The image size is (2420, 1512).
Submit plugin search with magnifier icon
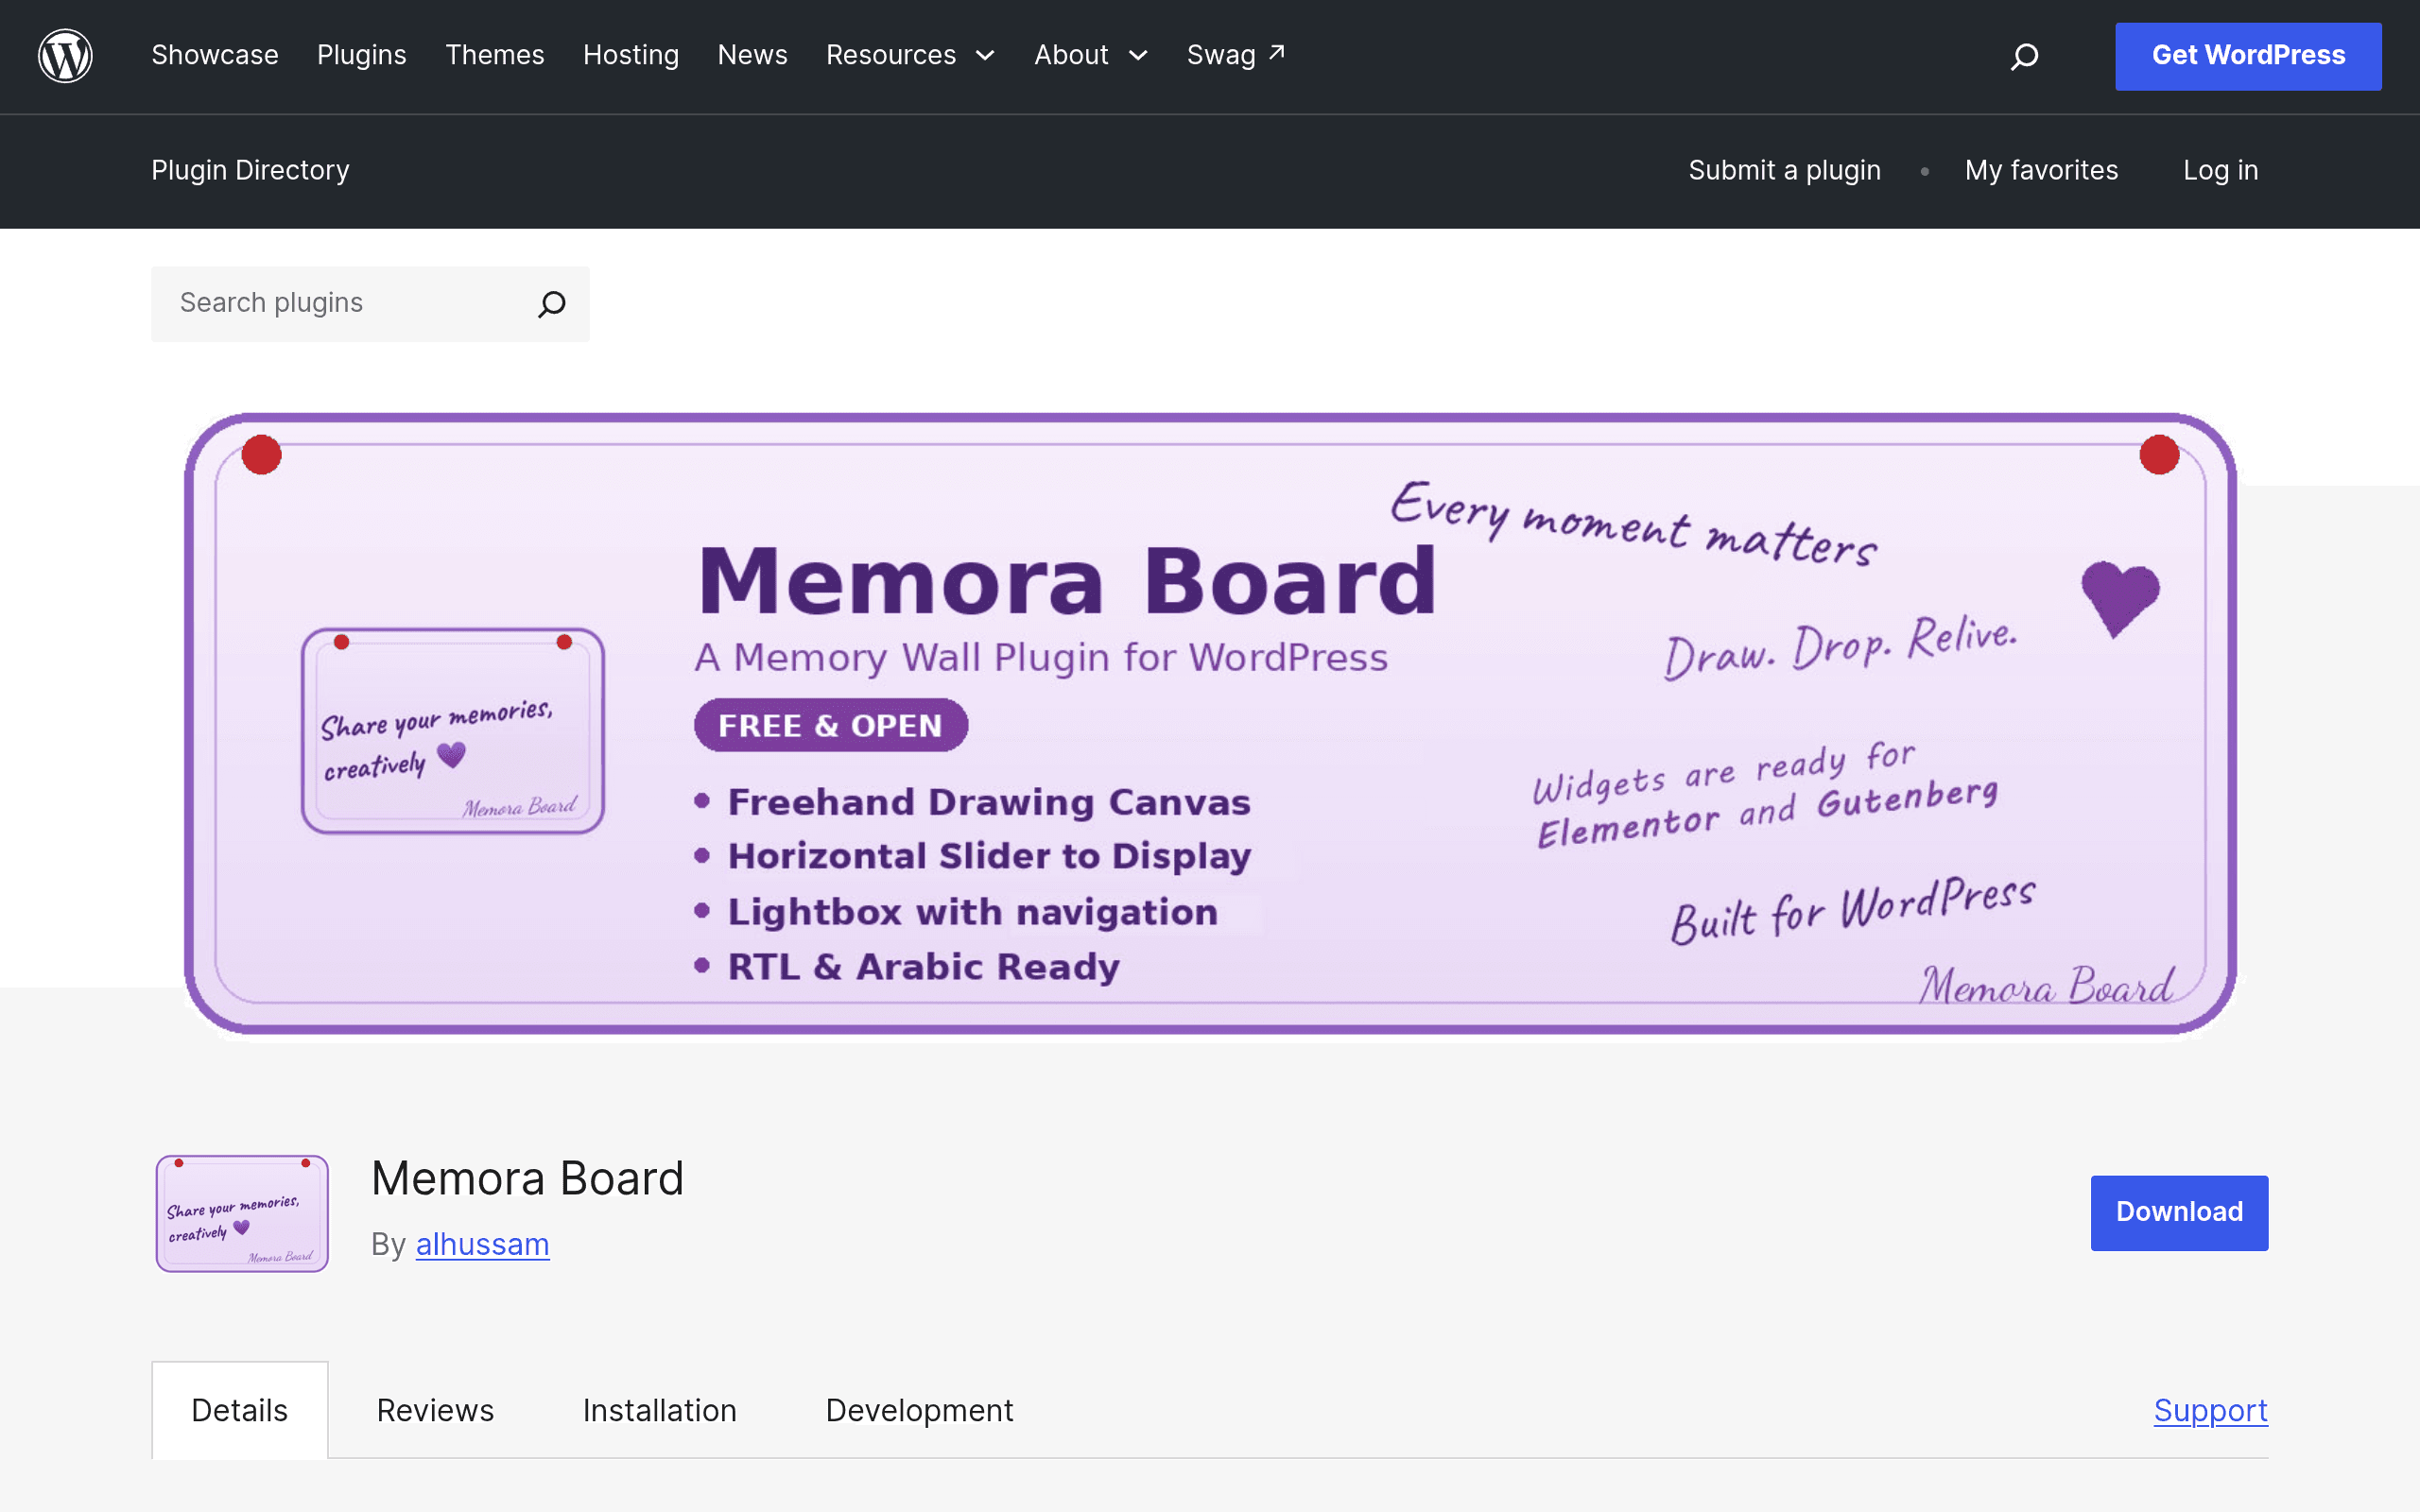pyautogui.click(x=552, y=304)
